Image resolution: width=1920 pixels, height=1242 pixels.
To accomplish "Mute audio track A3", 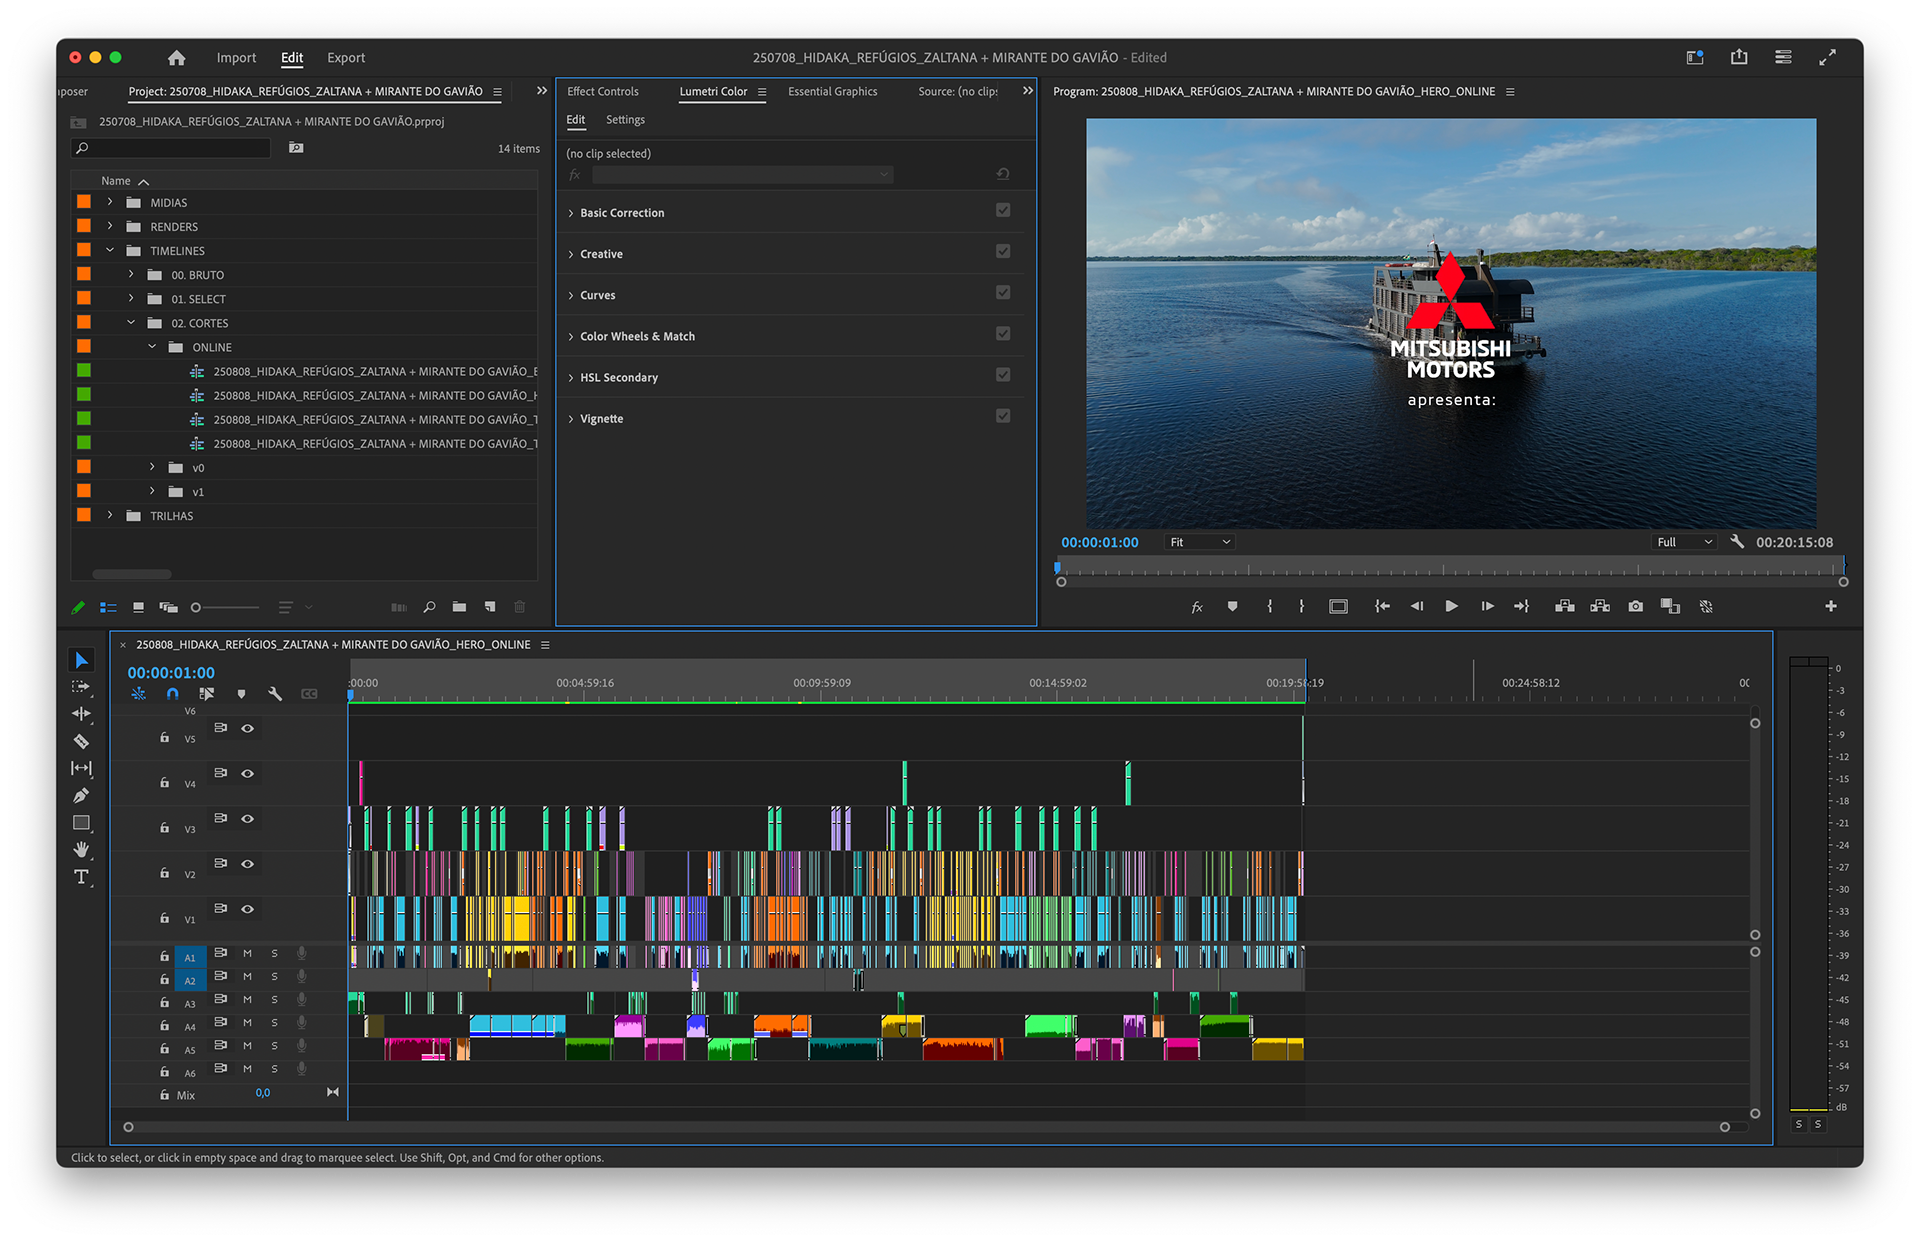I will (247, 1000).
